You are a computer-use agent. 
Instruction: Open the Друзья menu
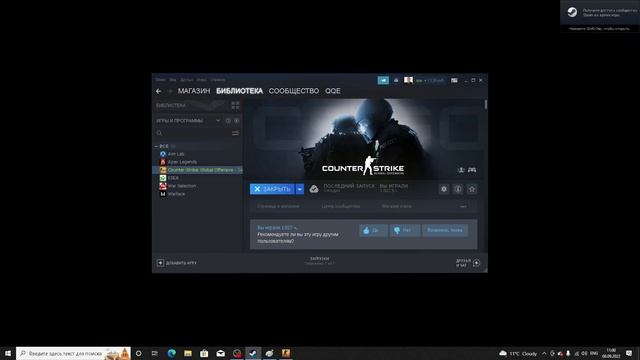tap(187, 80)
